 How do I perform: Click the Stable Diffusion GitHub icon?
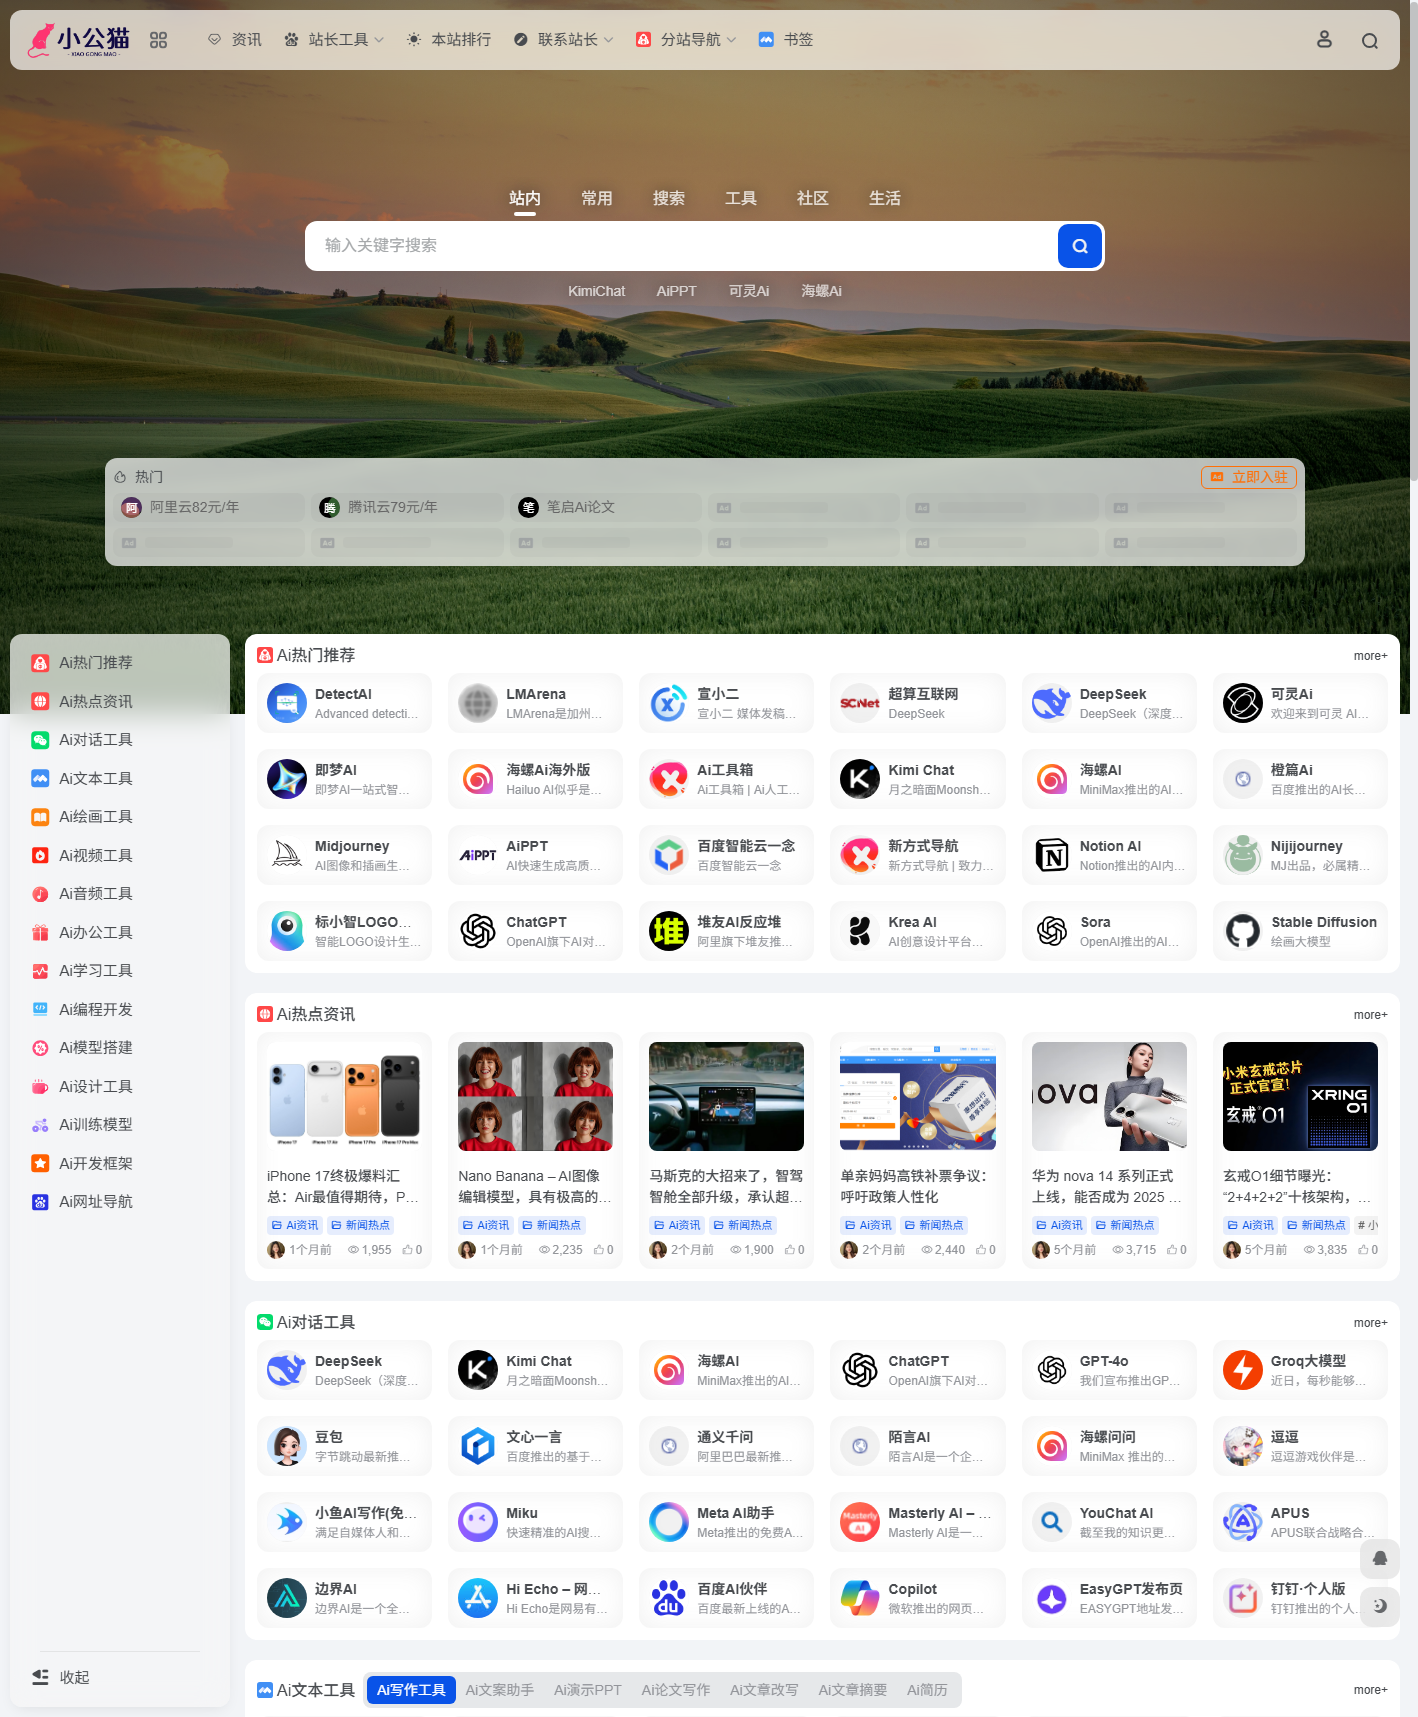click(x=1242, y=931)
